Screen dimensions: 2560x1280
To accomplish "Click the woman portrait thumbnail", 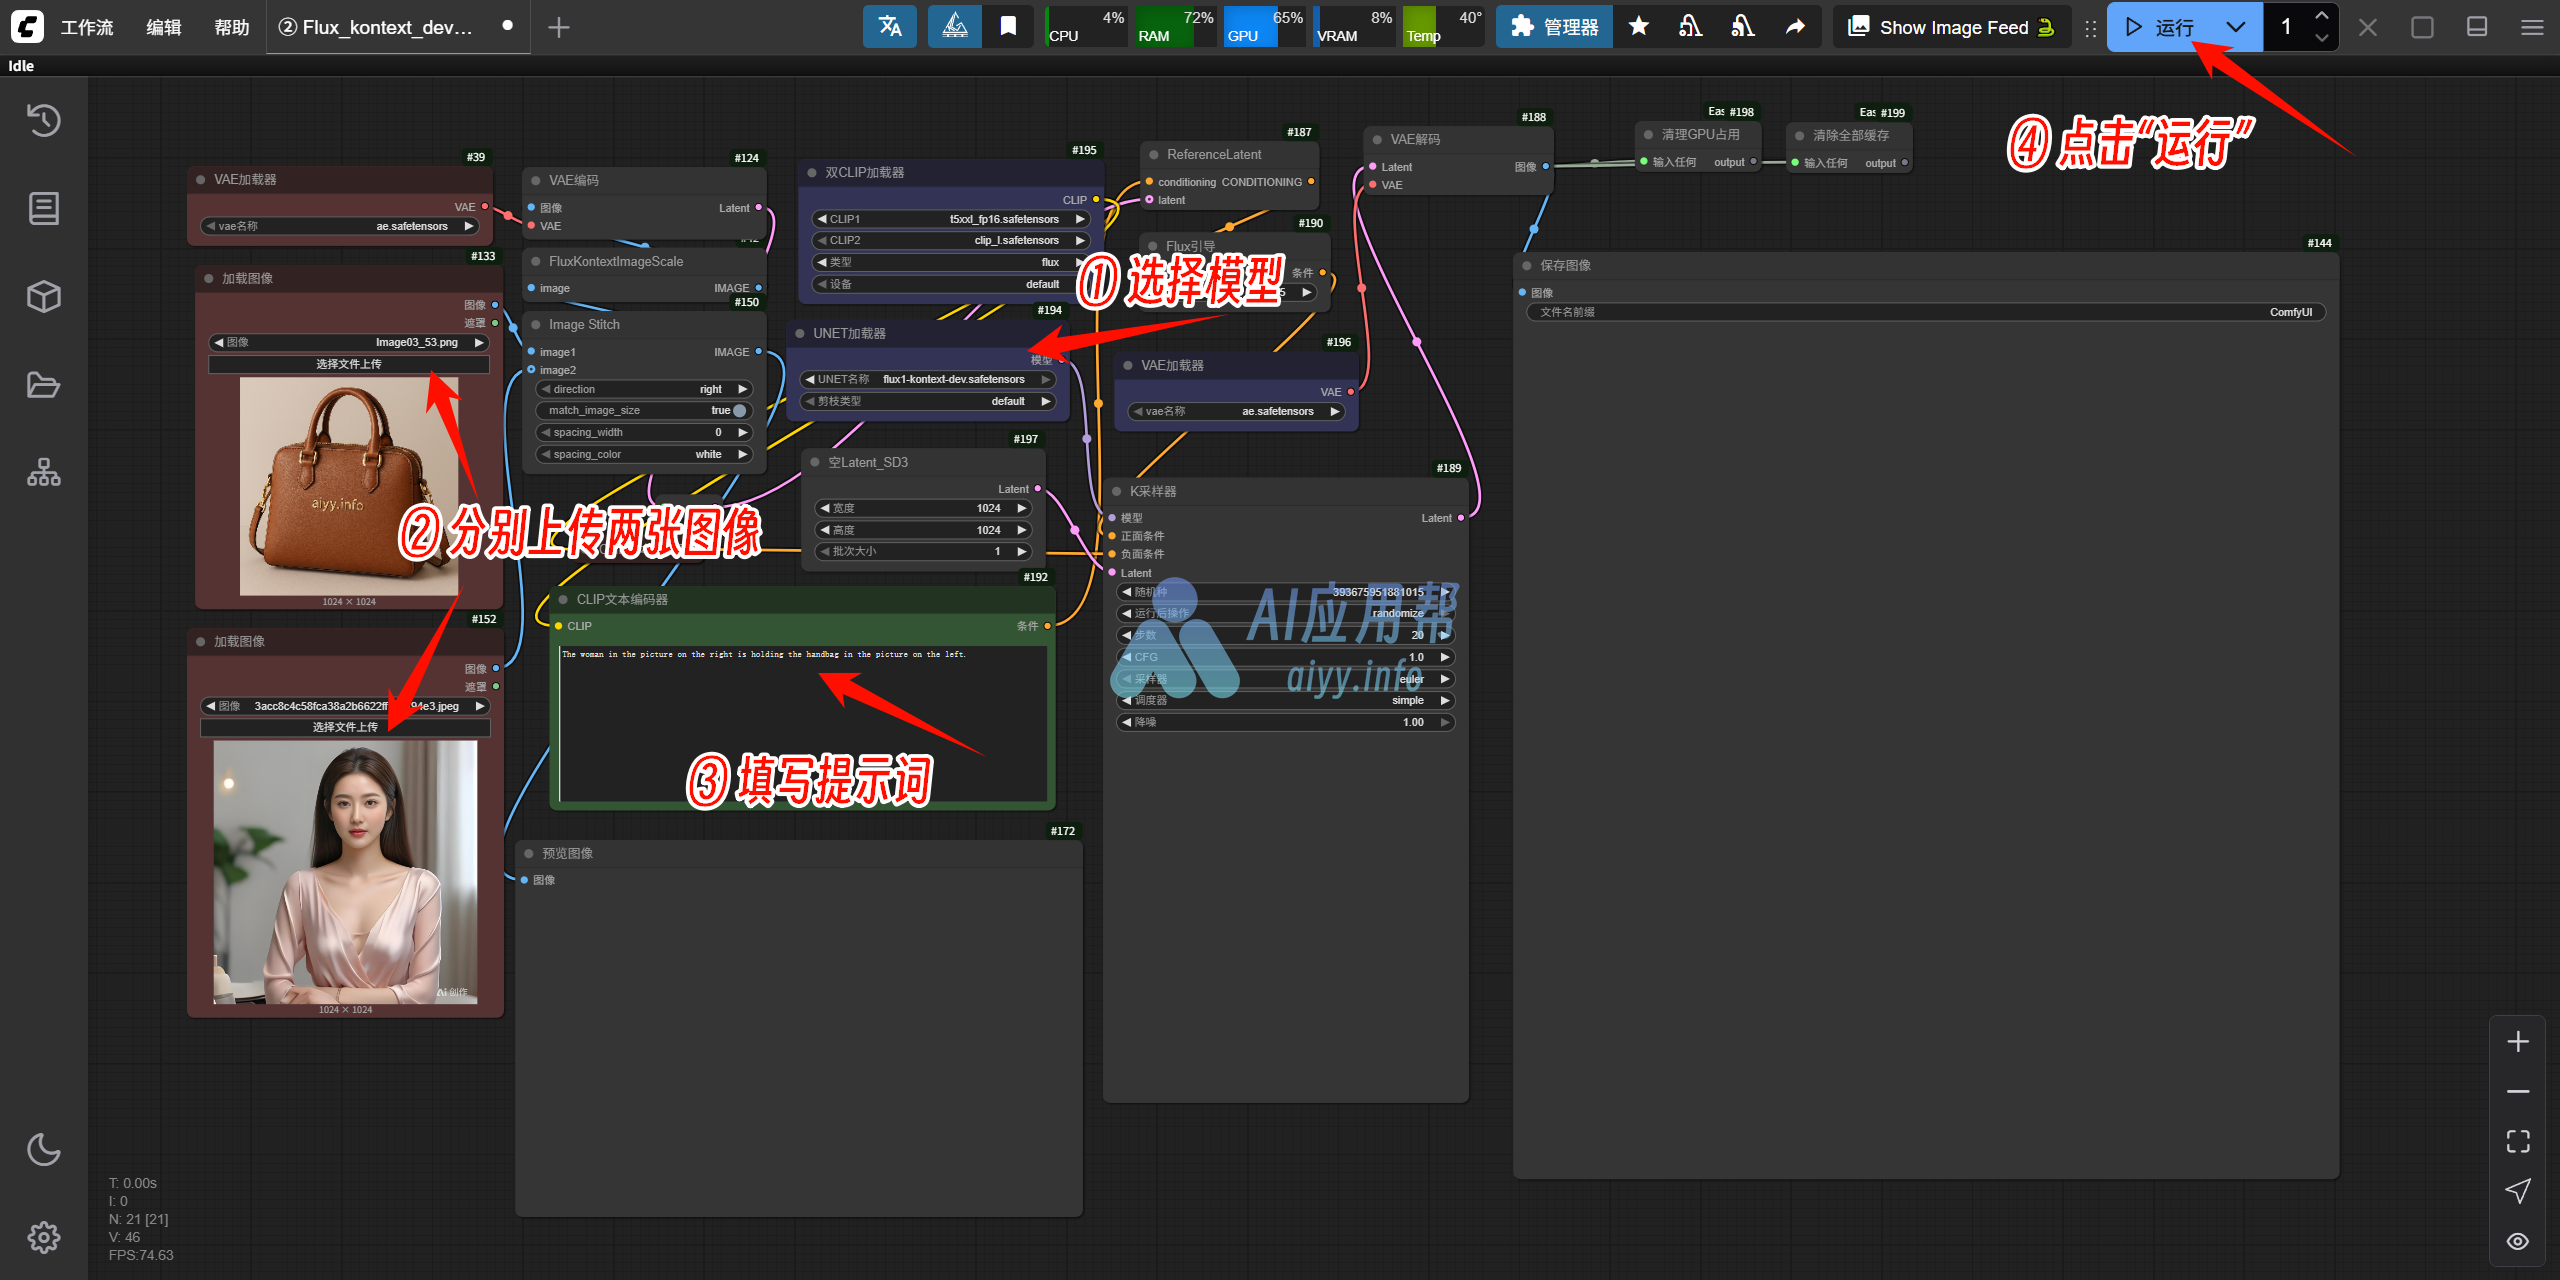I will click(345, 872).
